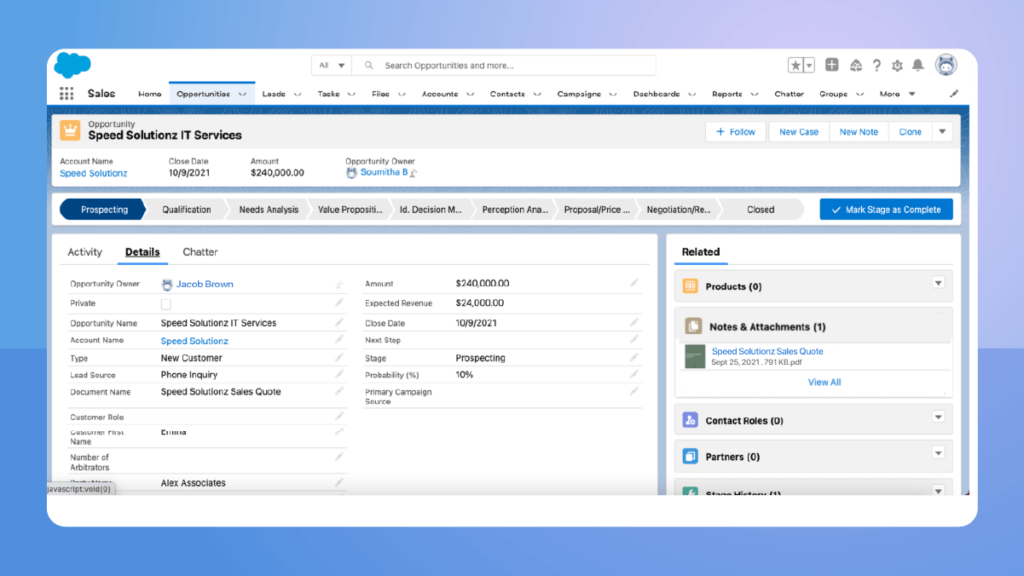This screenshot has height=576, width=1024.
Task: Open the favorites list dropdown arrow
Action: tap(809, 65)
